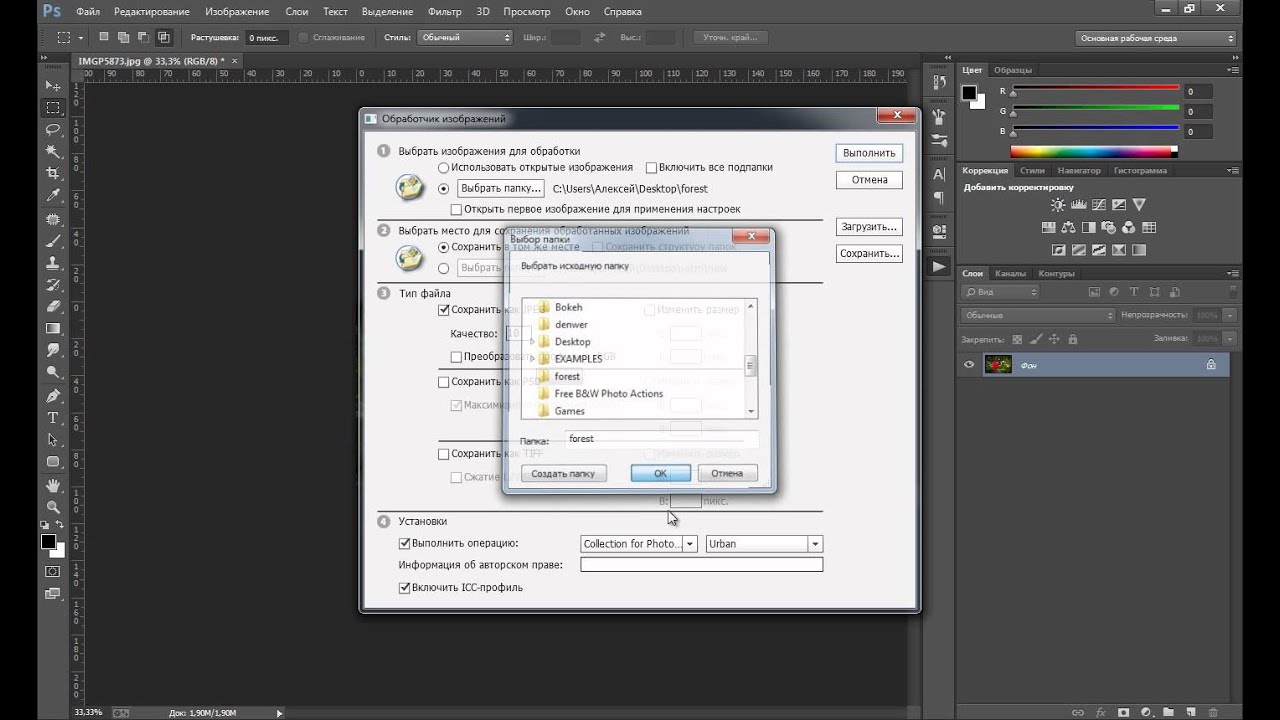Switch to the Каналы tab

click(1010, 273)
